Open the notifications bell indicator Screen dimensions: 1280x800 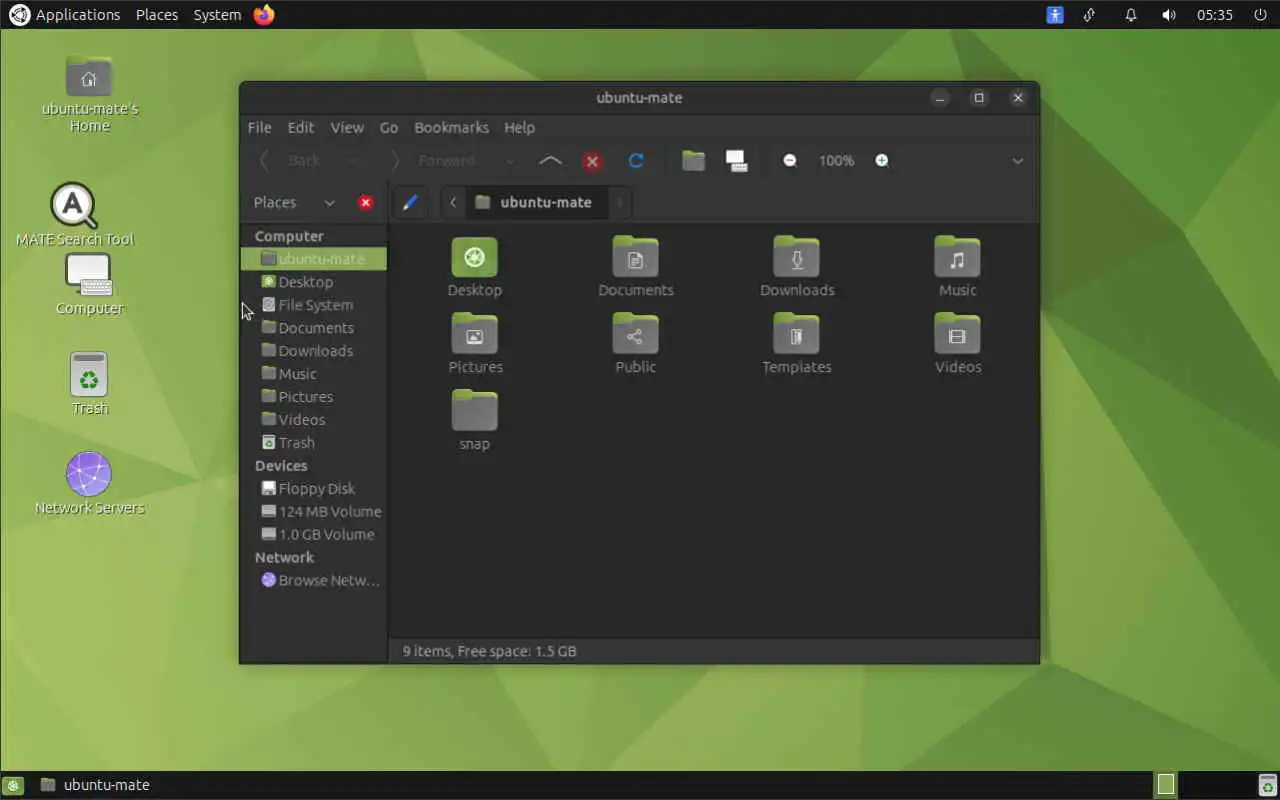click(1131, 15)
